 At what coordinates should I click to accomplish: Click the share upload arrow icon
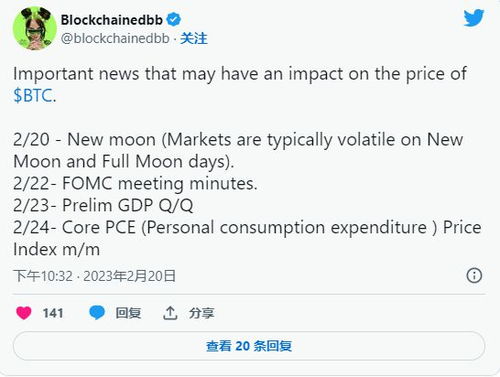click(x=170, y=313)
